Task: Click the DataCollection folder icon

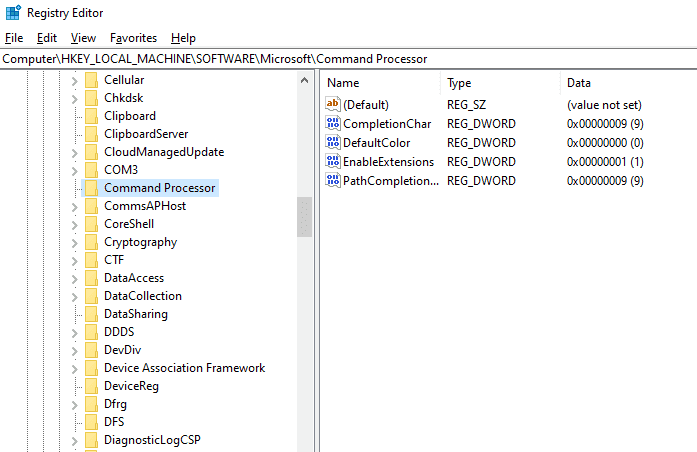Action: [91, 296]
